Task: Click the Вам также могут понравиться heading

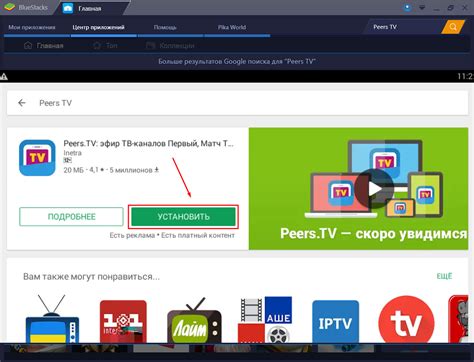Action: pyautogui.click(x=91, y=277)
